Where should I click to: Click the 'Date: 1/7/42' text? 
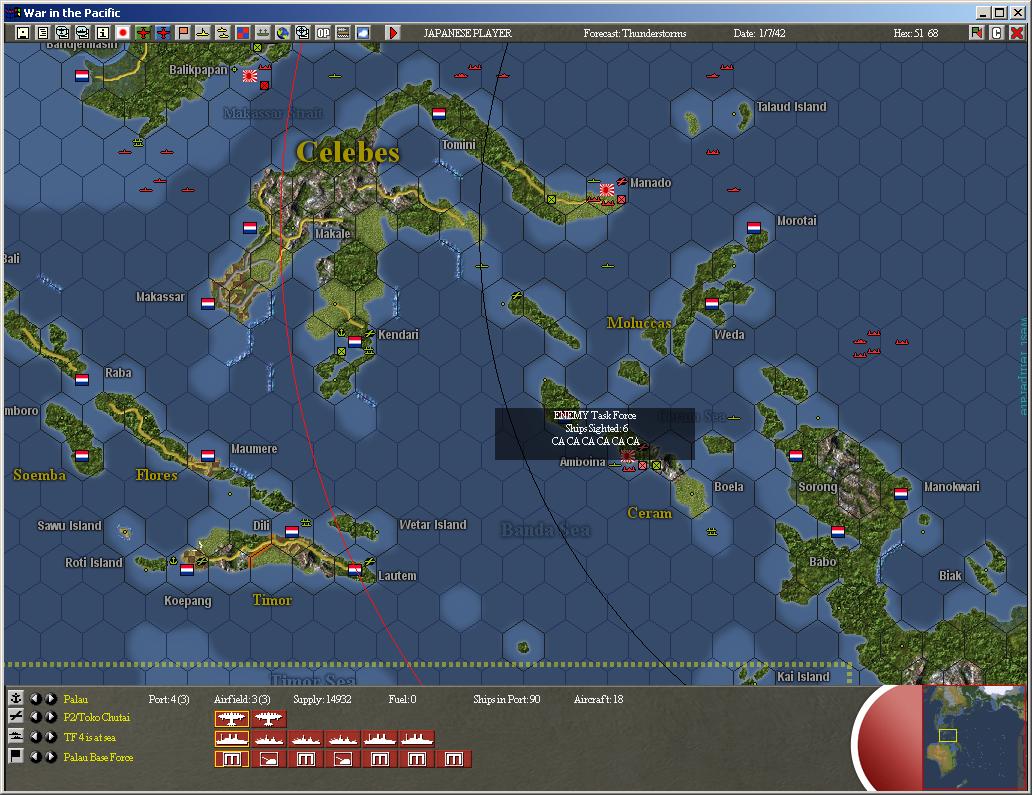[760, 33]
